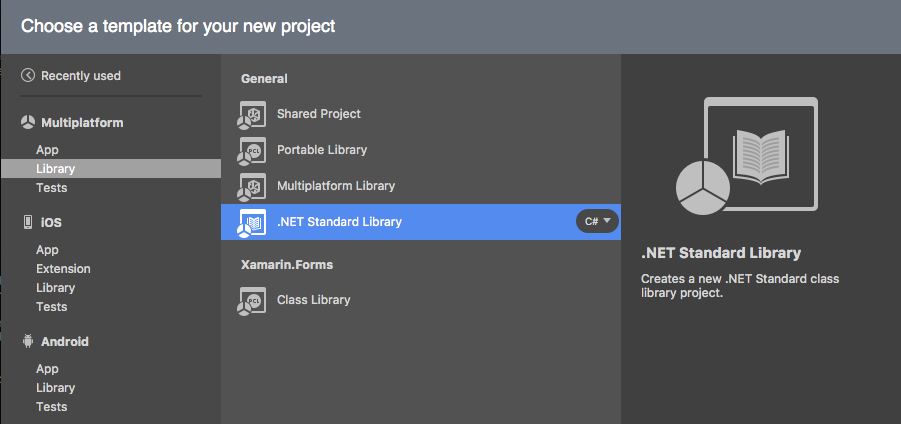The height and width of the screenshot is (424, 901).
Task: Choose the Shared Project template
Action: coord(319,114)
